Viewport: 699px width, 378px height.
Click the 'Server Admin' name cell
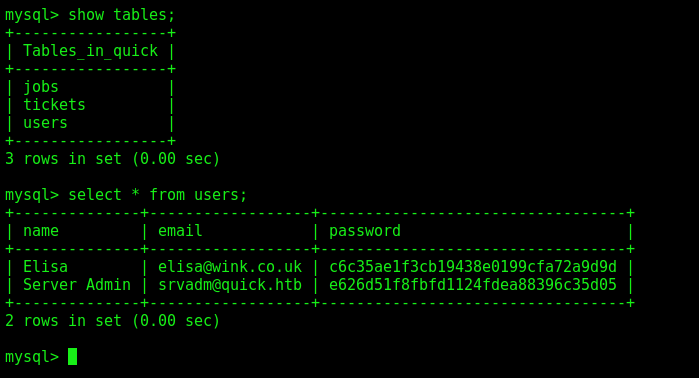pos(77,285)
